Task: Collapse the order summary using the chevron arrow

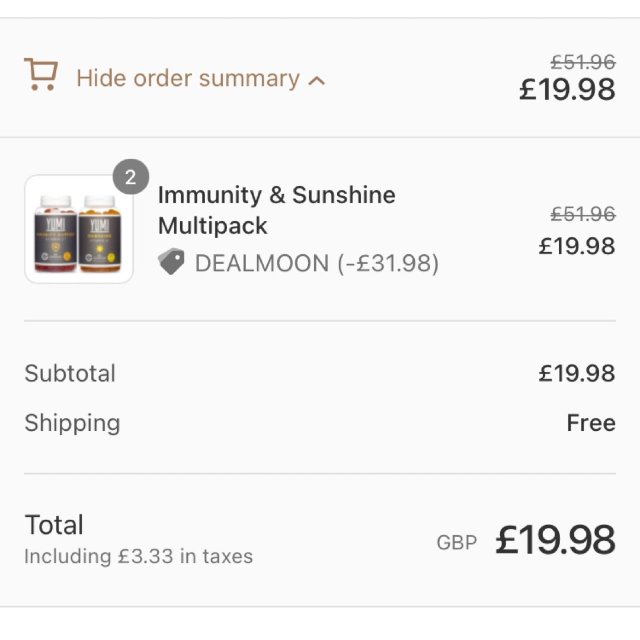Action: click(x=317, y=80)
